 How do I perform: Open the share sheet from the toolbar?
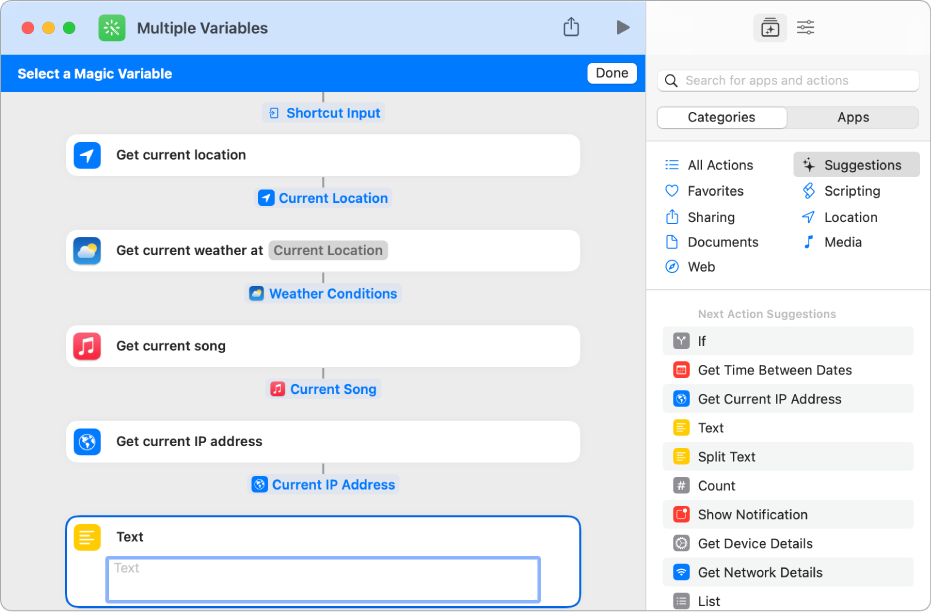(571, 27)
